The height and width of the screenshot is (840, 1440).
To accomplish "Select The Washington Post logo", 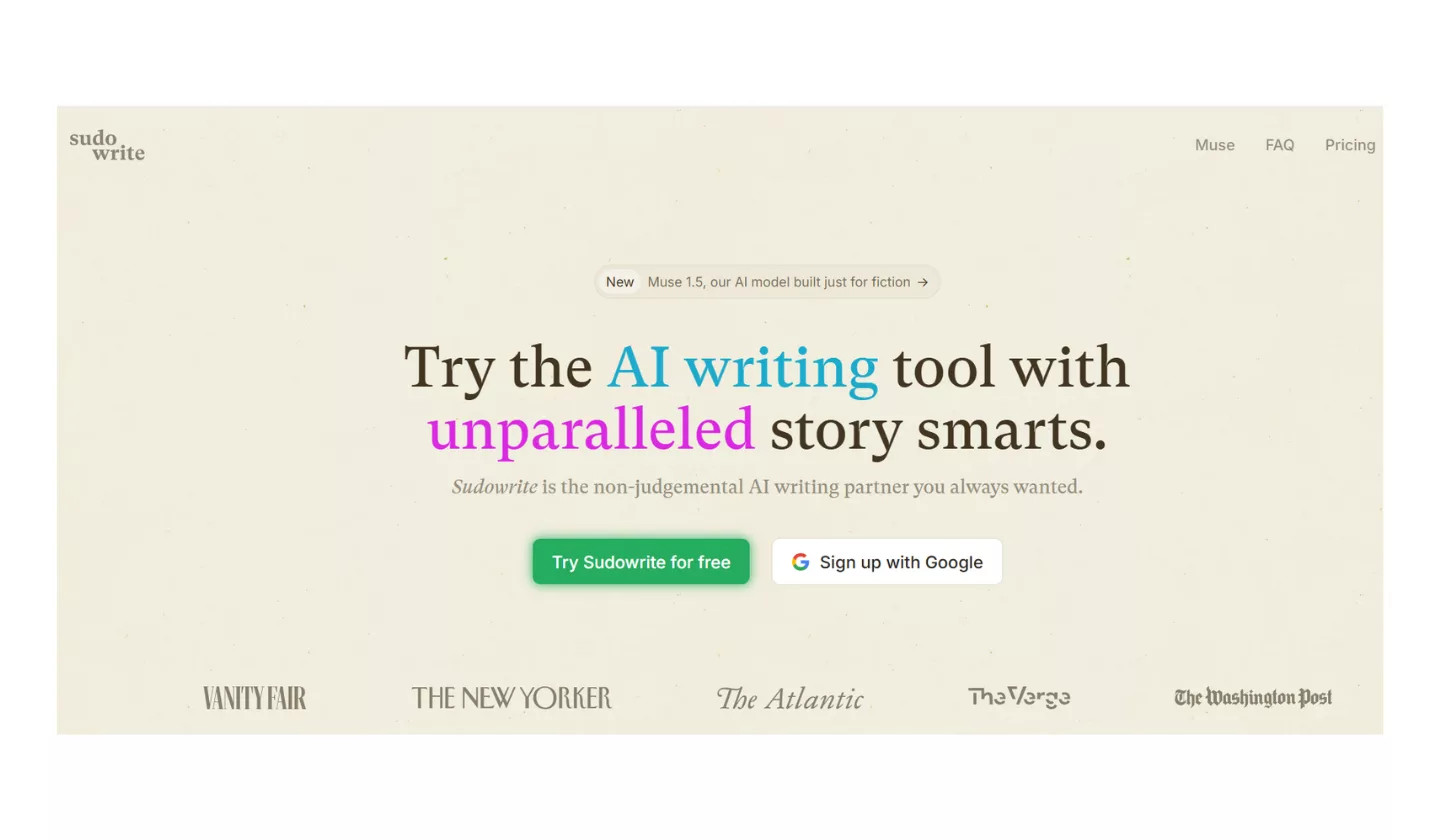I will click(1252, 697).
